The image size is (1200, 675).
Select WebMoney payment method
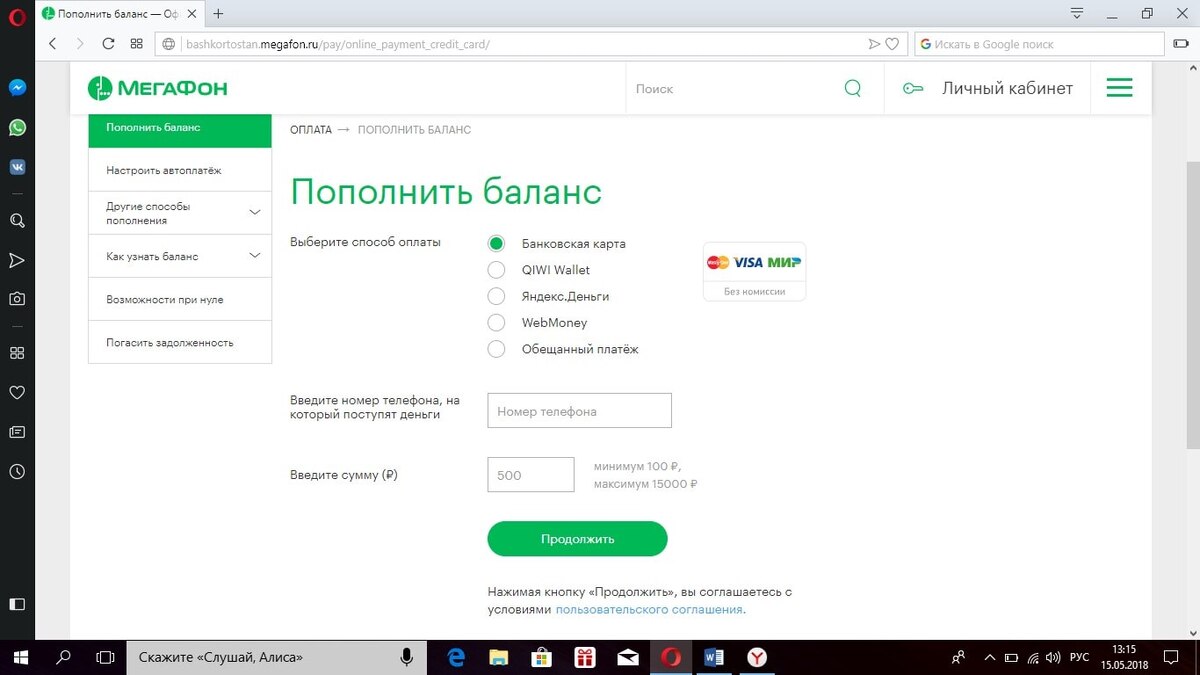(x=496, y=322)
